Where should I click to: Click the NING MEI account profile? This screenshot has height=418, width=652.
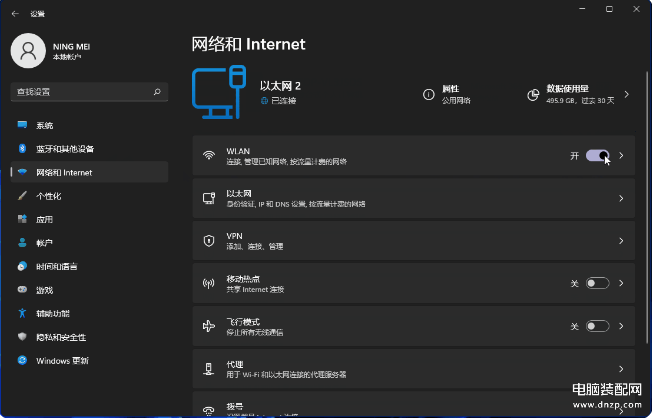[60, 52]
